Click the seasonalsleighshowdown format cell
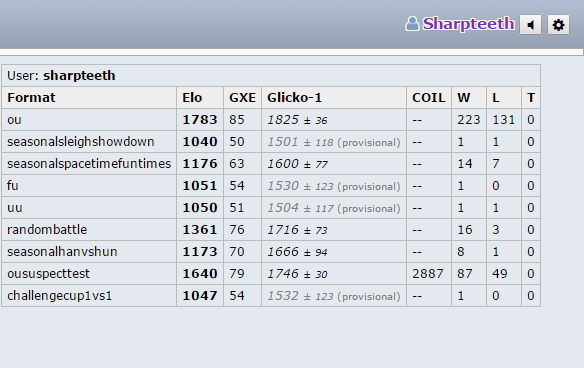The width and height of the screenshot is (584, 368). coord(89,142)
